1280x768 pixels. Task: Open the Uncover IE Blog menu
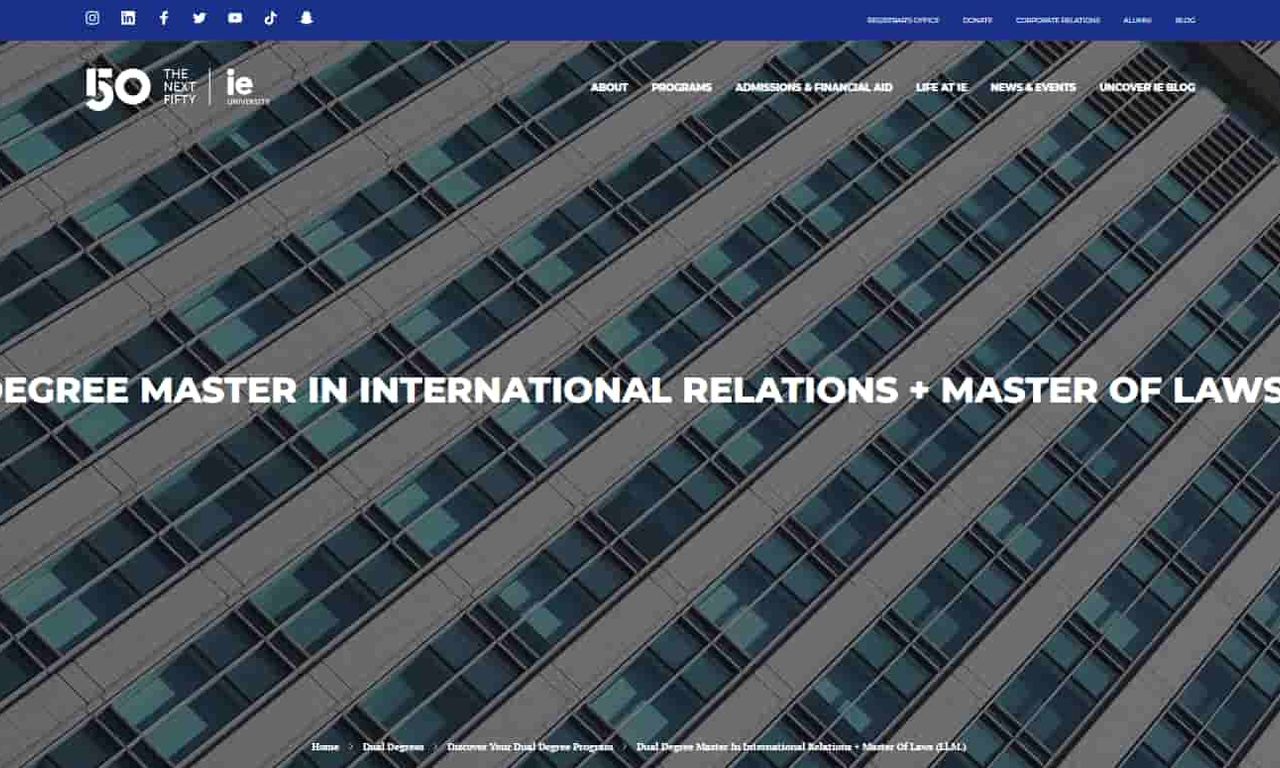[x=1147, y=88]
